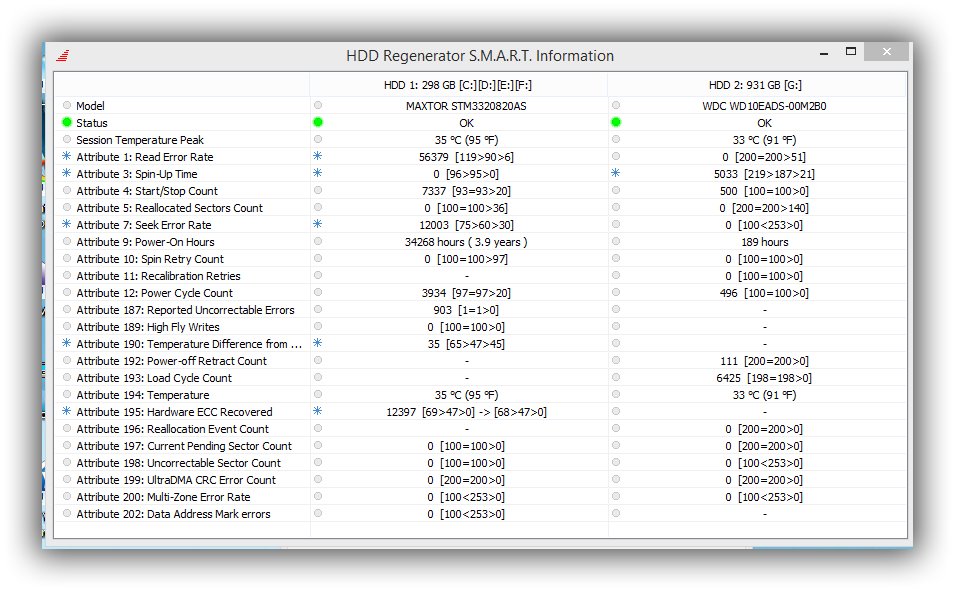Screen dimensions: 955x591
Task: Select HDD 1: 298 GB column header
Action: click(457, 85)
